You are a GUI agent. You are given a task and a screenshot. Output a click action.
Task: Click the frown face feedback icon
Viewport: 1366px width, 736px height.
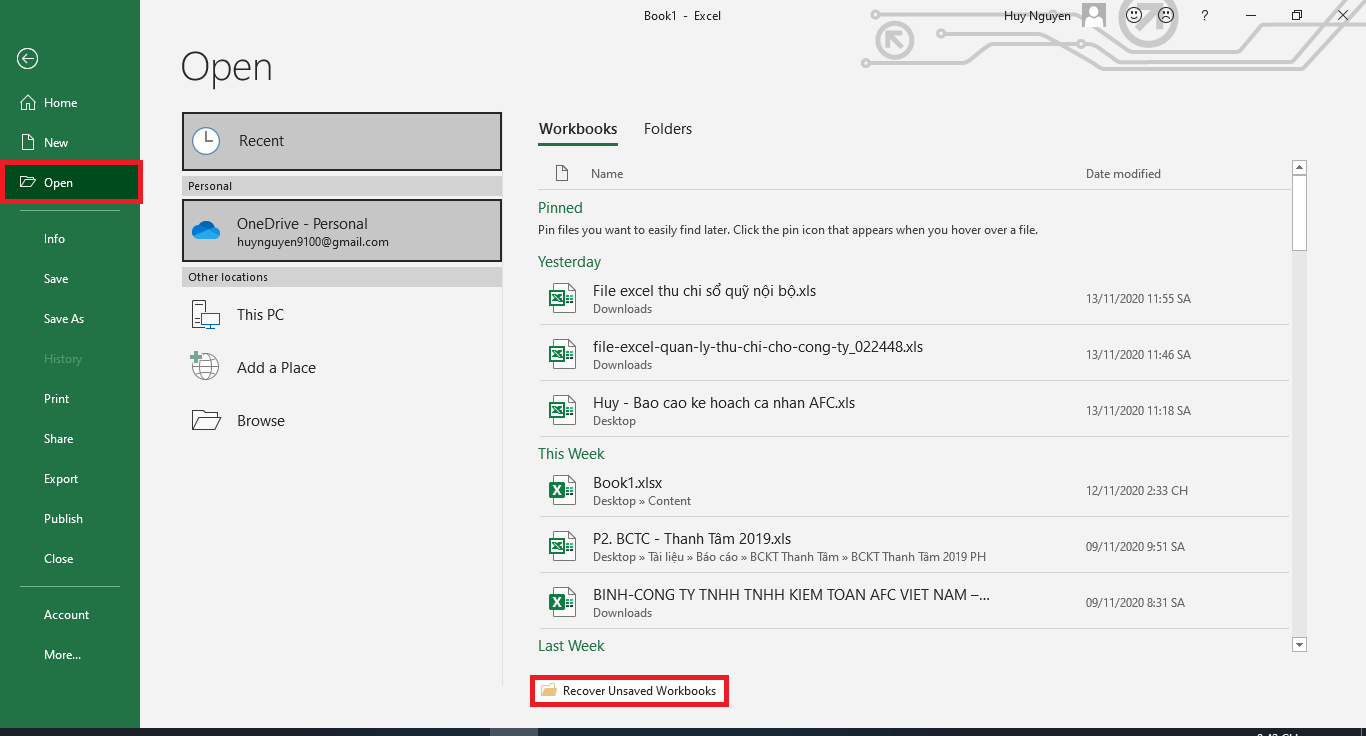1165,16
